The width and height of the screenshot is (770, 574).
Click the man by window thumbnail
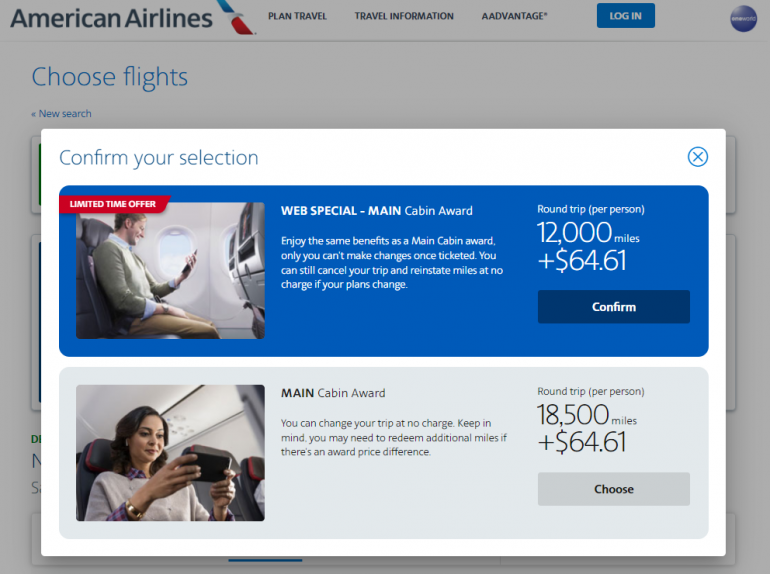[x=170, y=271]
